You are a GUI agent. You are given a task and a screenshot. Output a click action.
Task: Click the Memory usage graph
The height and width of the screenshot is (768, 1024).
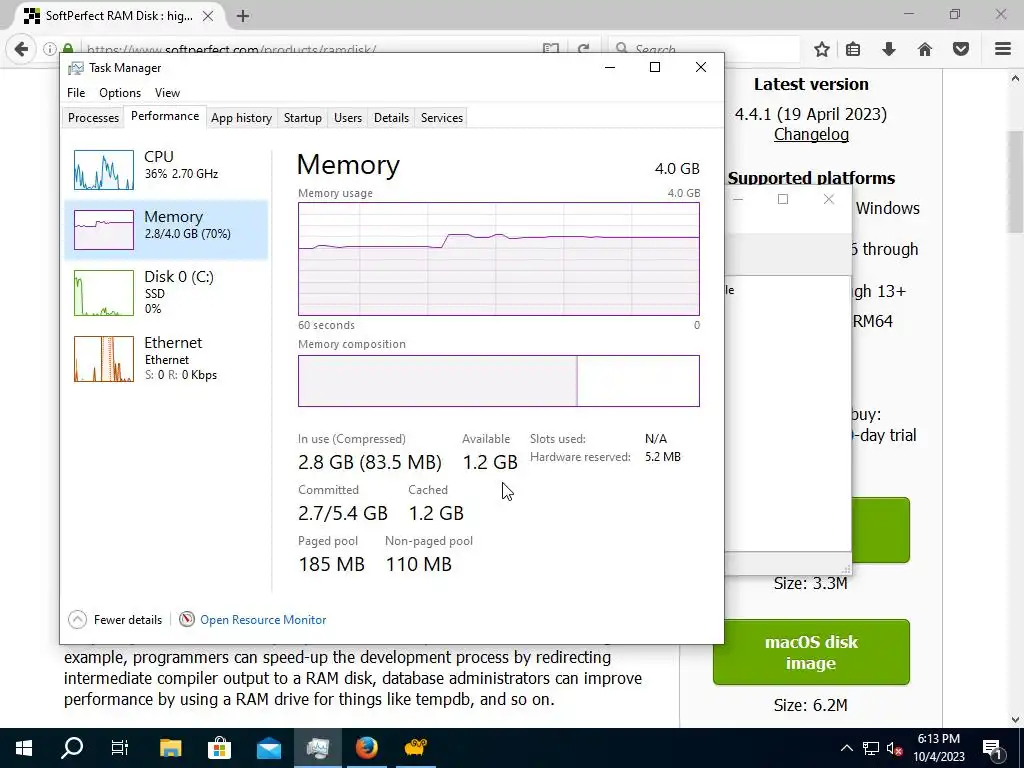[x=498, y=259]
